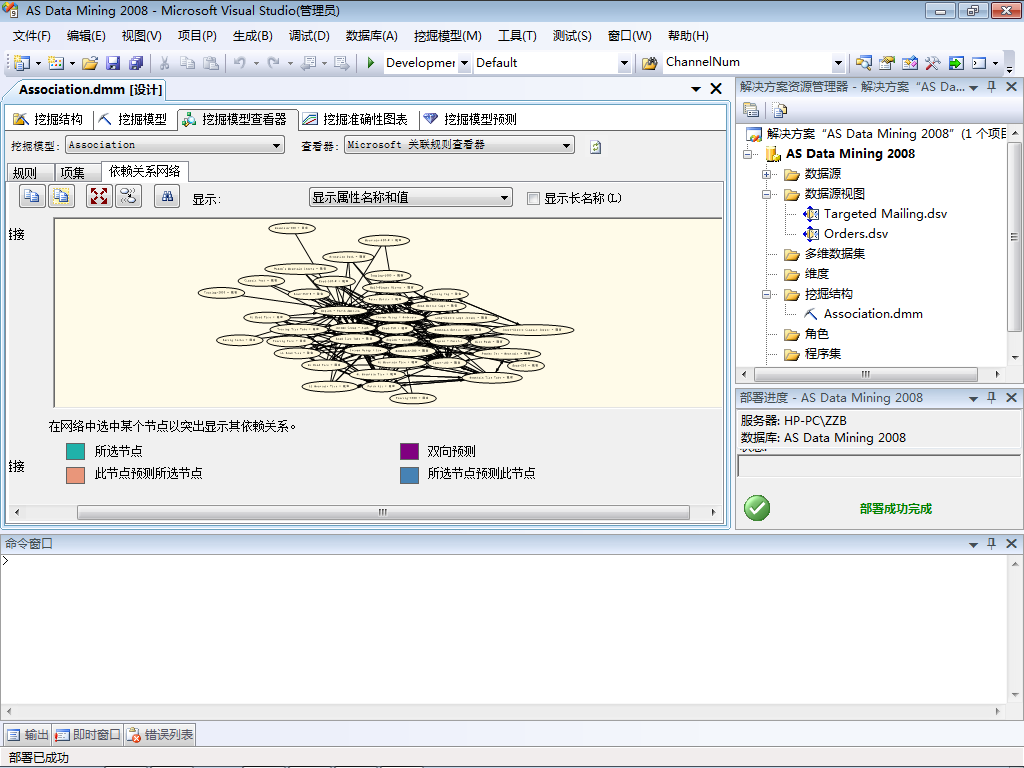The width and height of the screenshot is (1024, 768).
Task: Click the Redo arrow icon
Action: [x=274, y=63]
